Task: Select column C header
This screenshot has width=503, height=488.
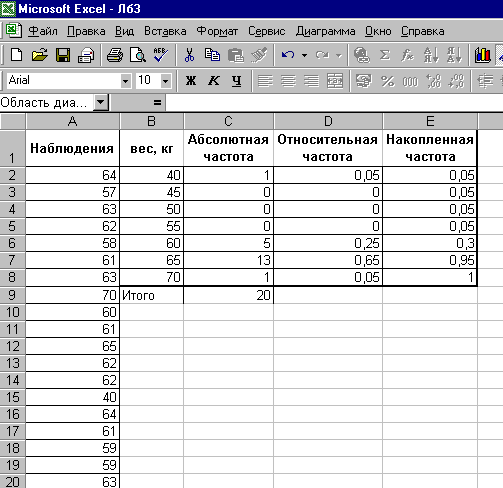Action: point(228,121)
